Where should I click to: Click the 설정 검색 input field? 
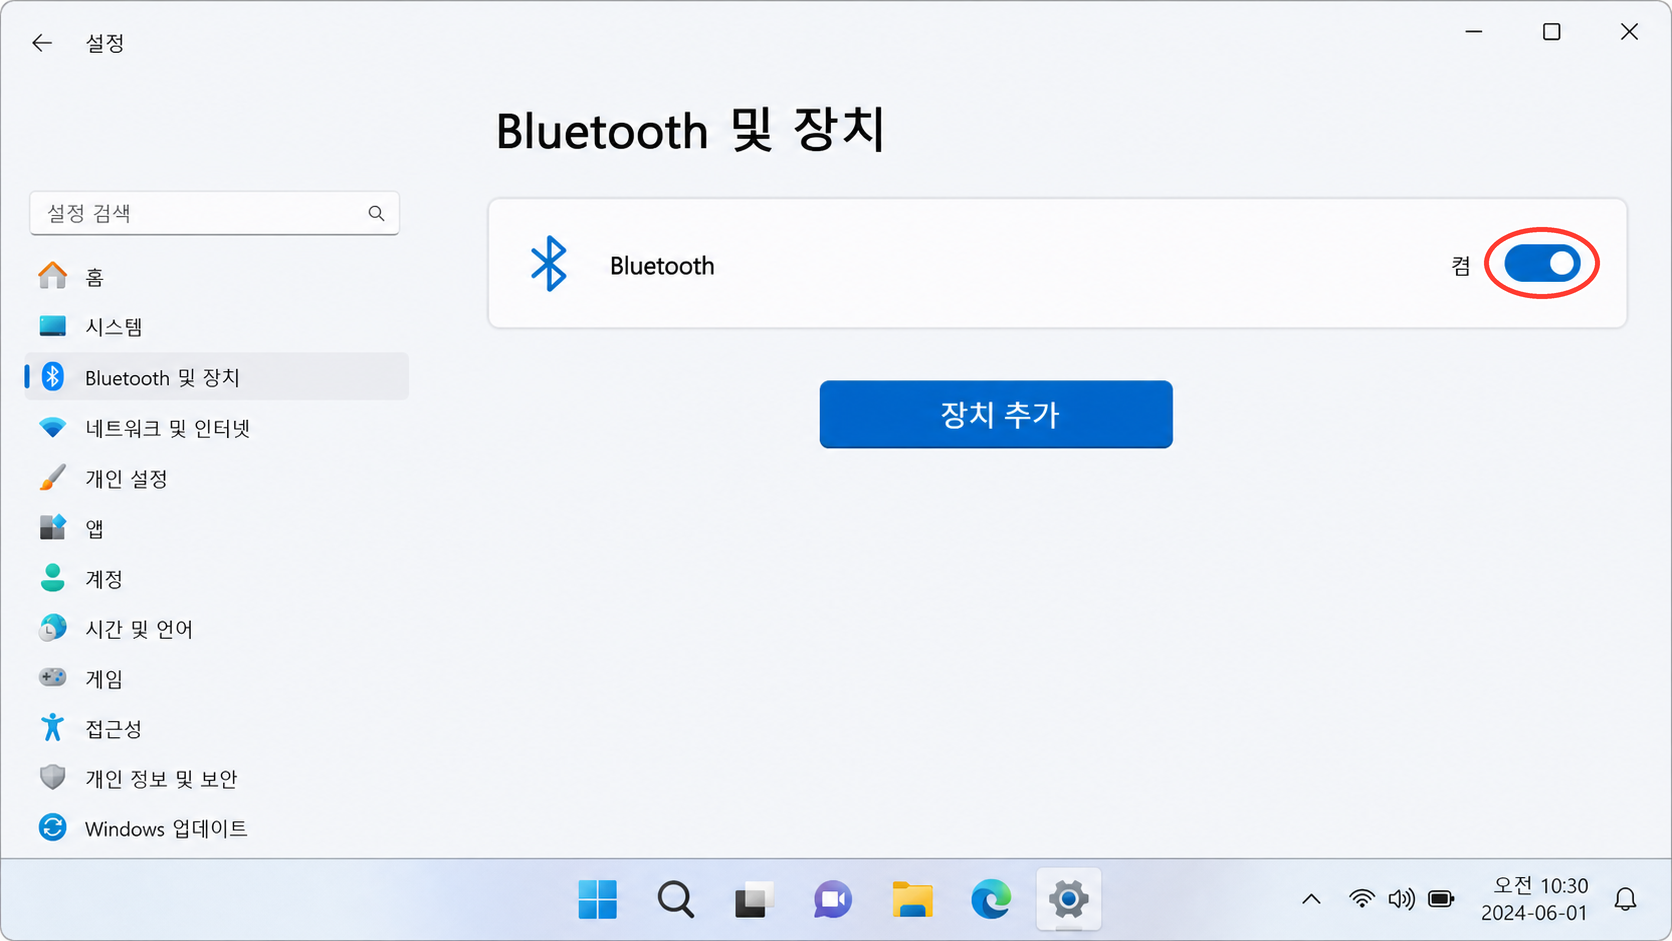pyautogui.click(x=214, y=213)
